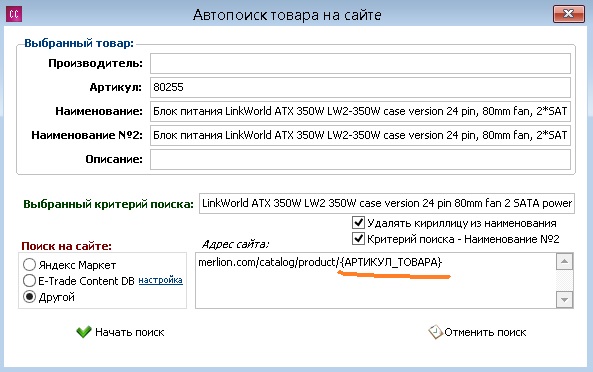593x372 pixels.
Task: Toggle Удалять кириллицу из наименования checkbox
Action: (358, 223)
